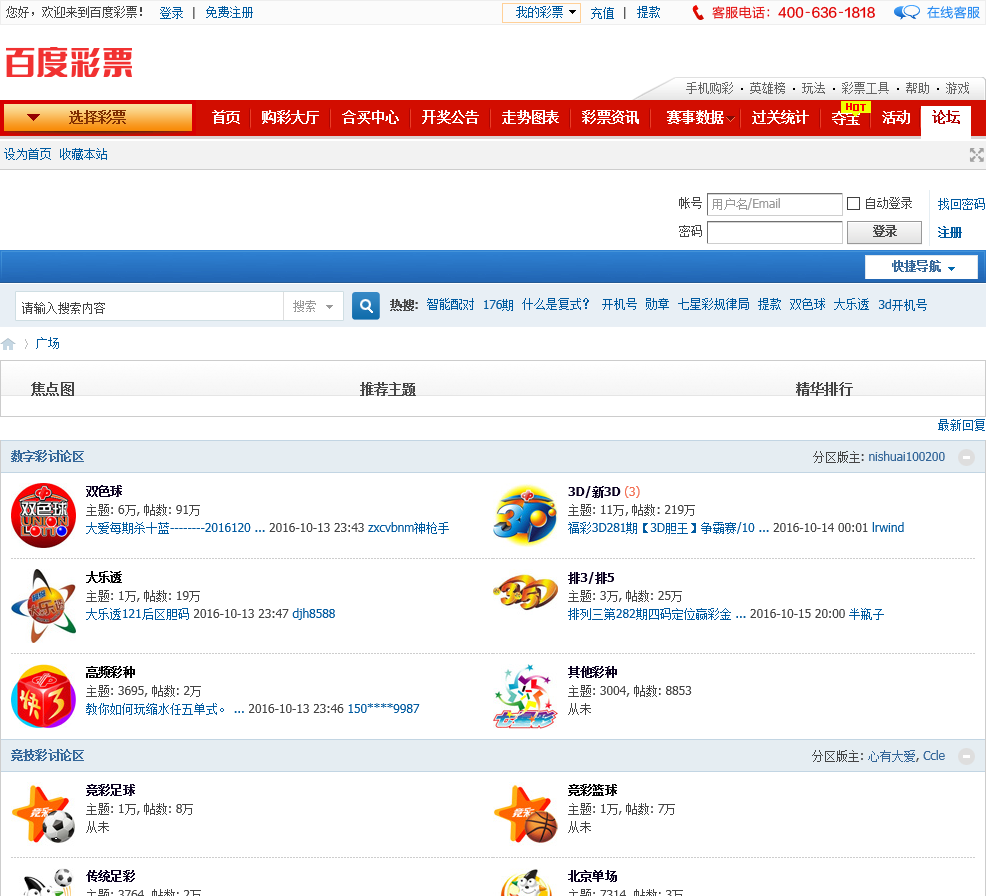Open 夺宝 HOT nav item
Viewport: 986px width, 896px height.
pos(846,116)
